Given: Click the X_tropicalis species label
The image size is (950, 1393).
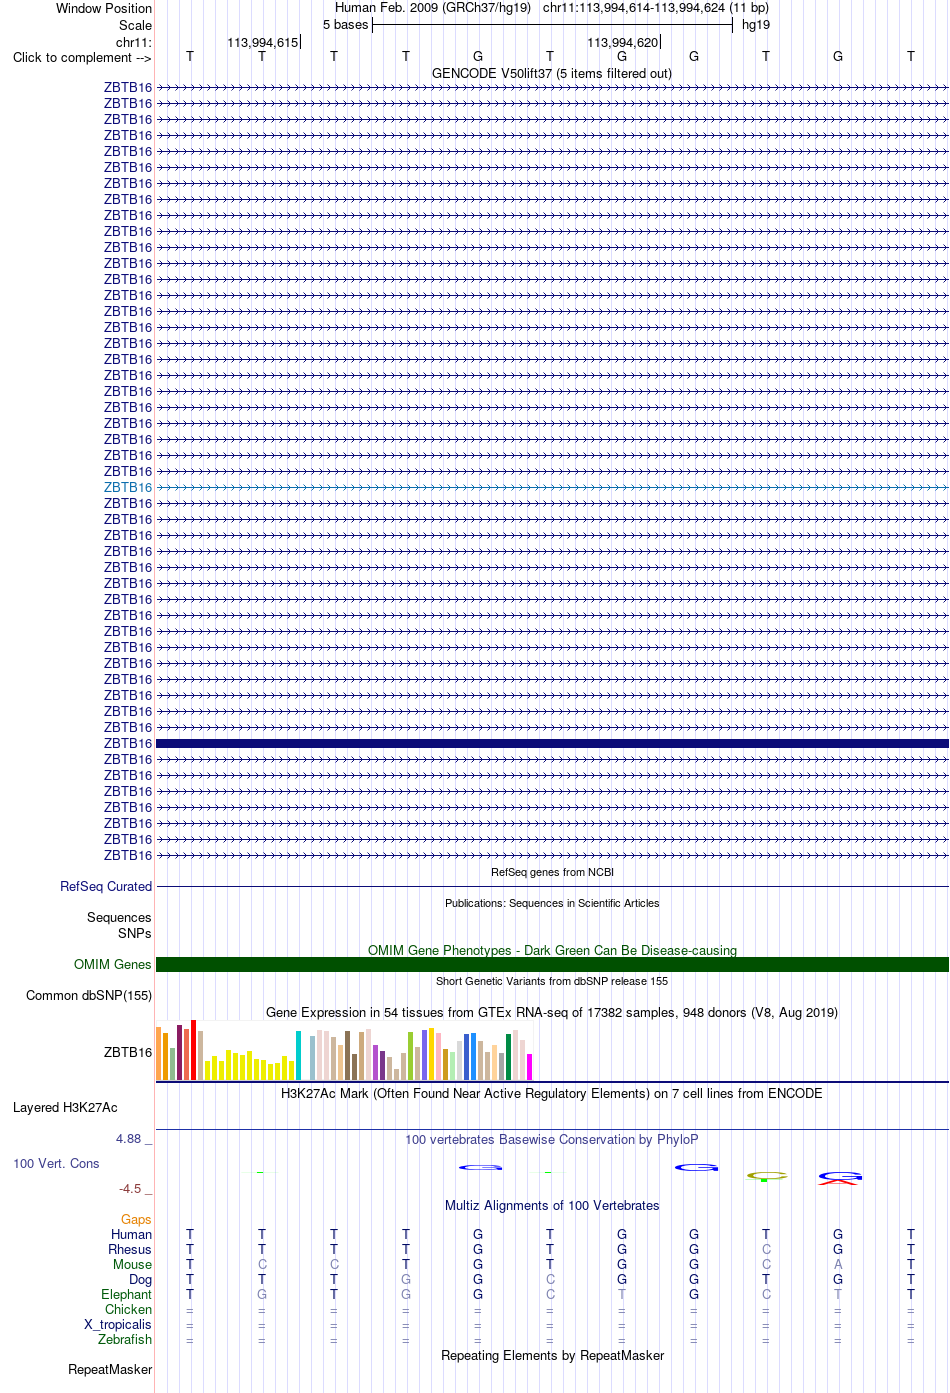Looking at the screenshot, I should pyautogui.click(x=118, y=1324).
